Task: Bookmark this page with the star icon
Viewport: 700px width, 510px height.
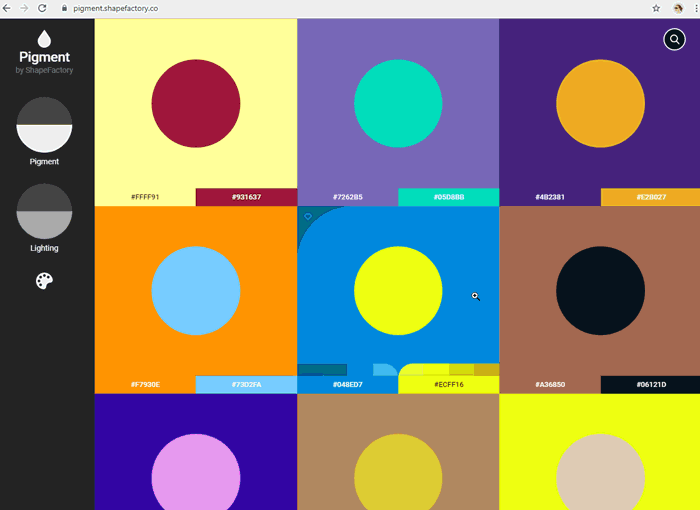Action: tap(656, 8)
